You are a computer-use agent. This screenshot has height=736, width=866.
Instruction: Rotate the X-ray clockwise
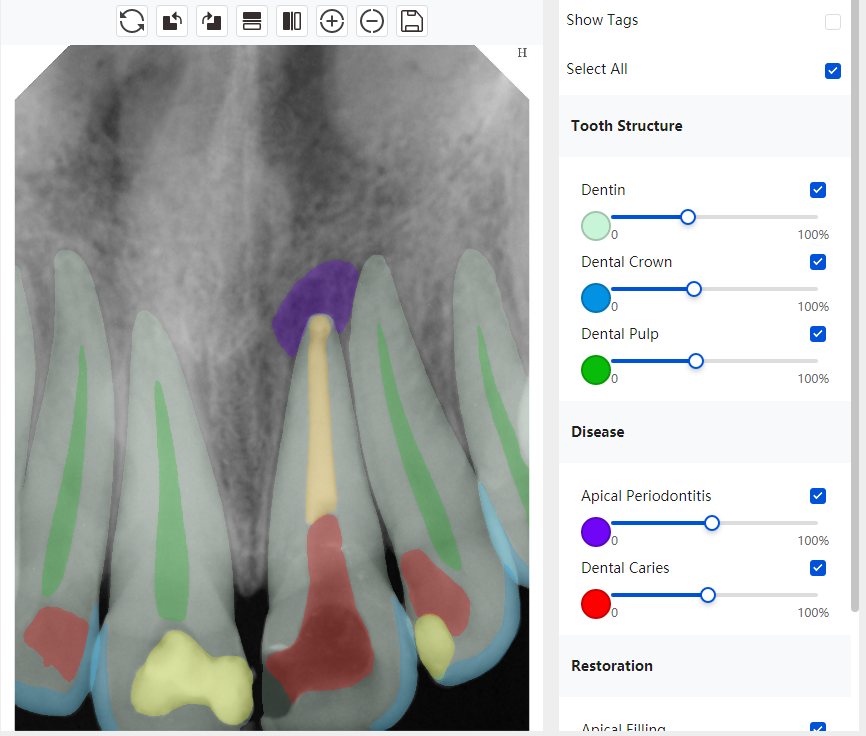212,21
